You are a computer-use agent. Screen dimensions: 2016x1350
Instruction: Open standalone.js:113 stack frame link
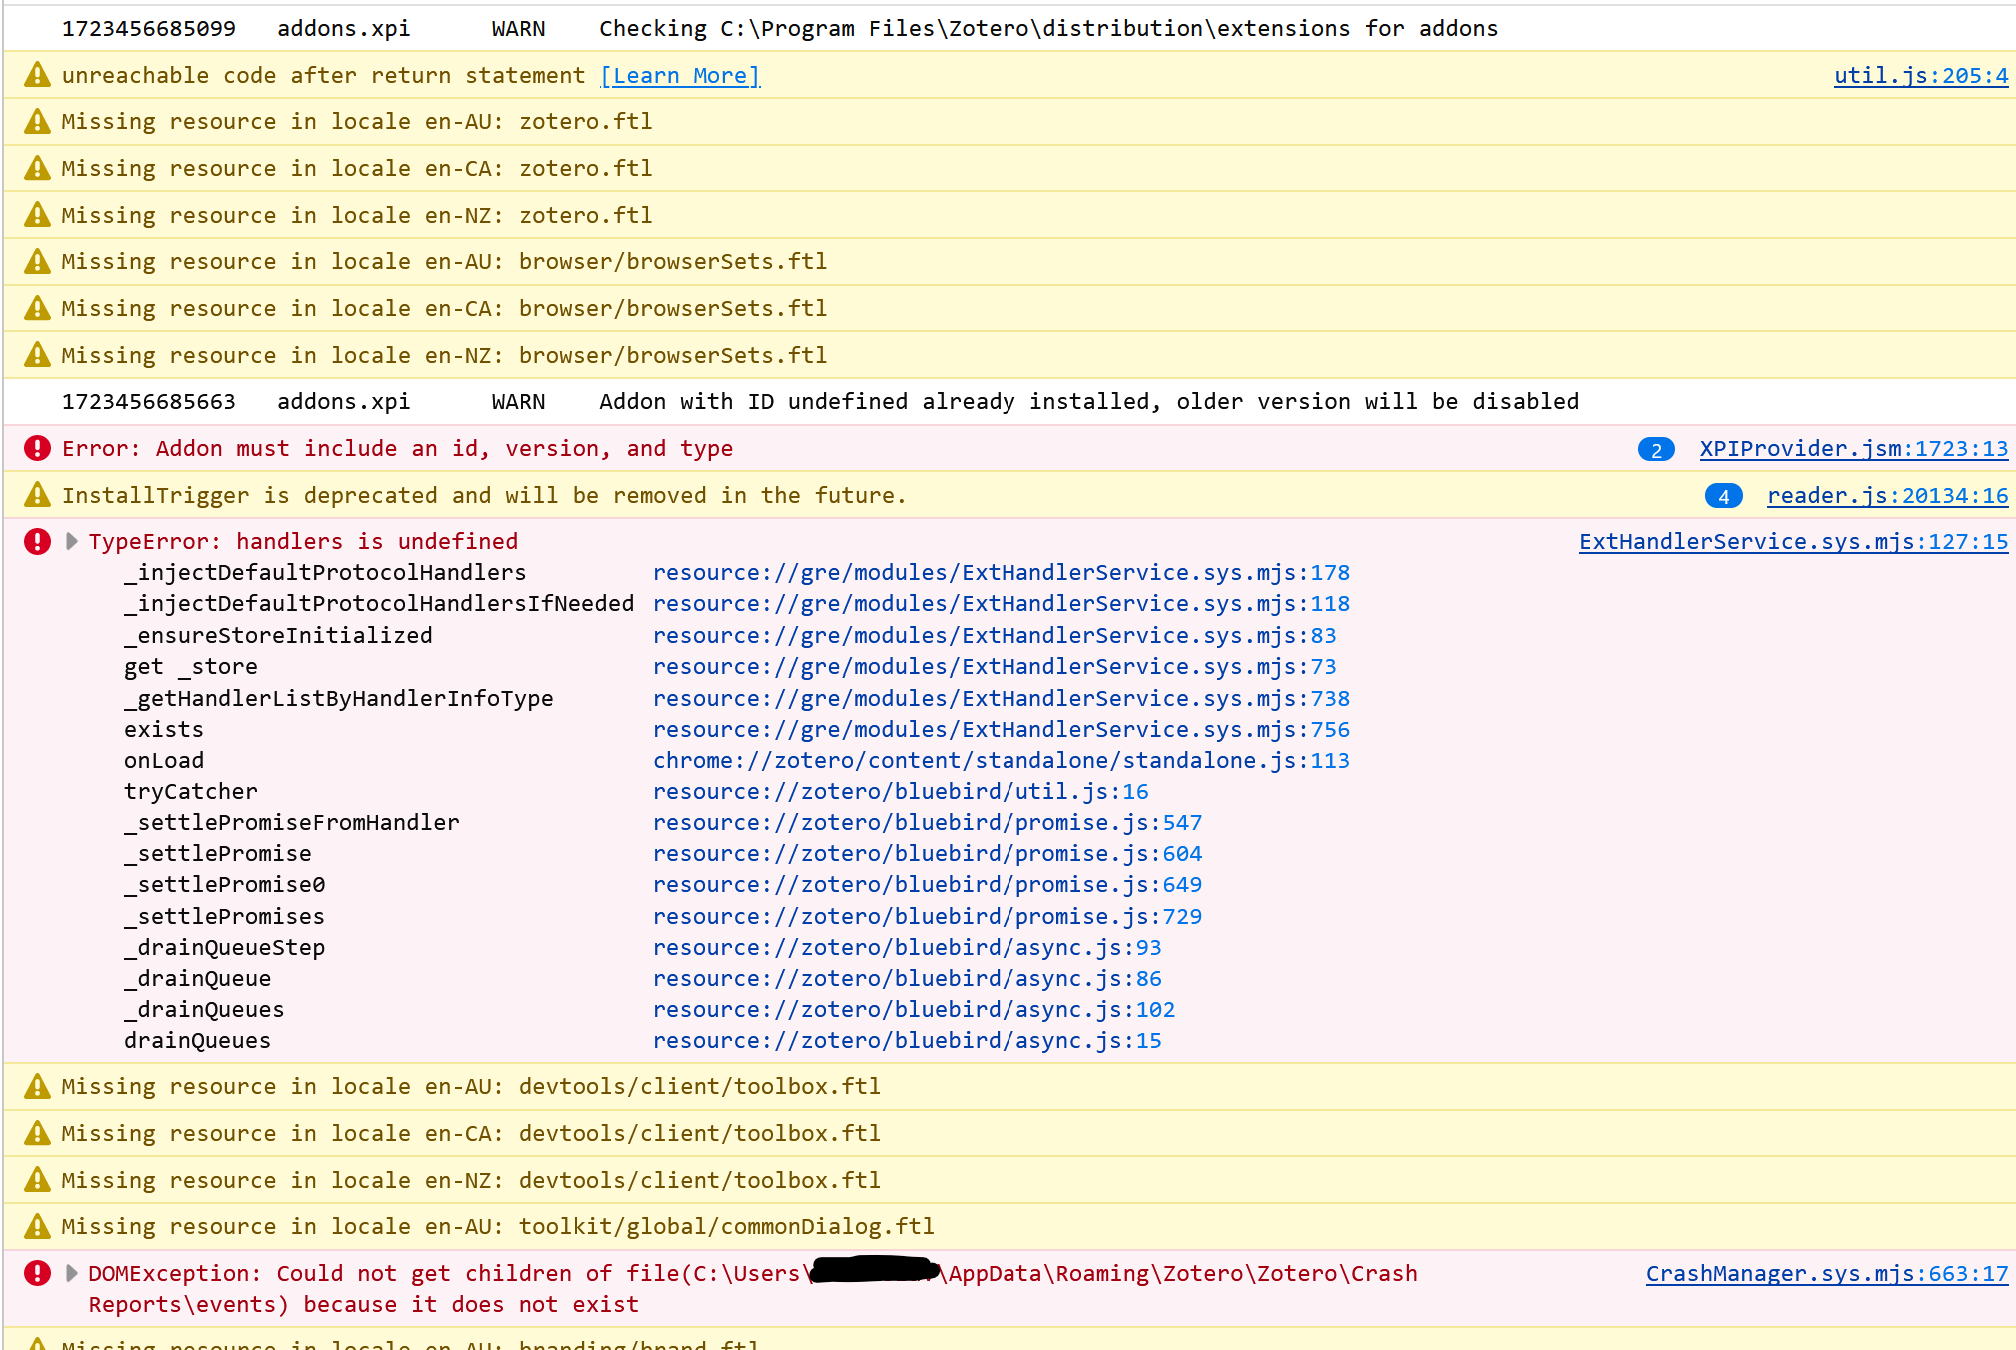pyautogui.click(x=1001, y=761)
